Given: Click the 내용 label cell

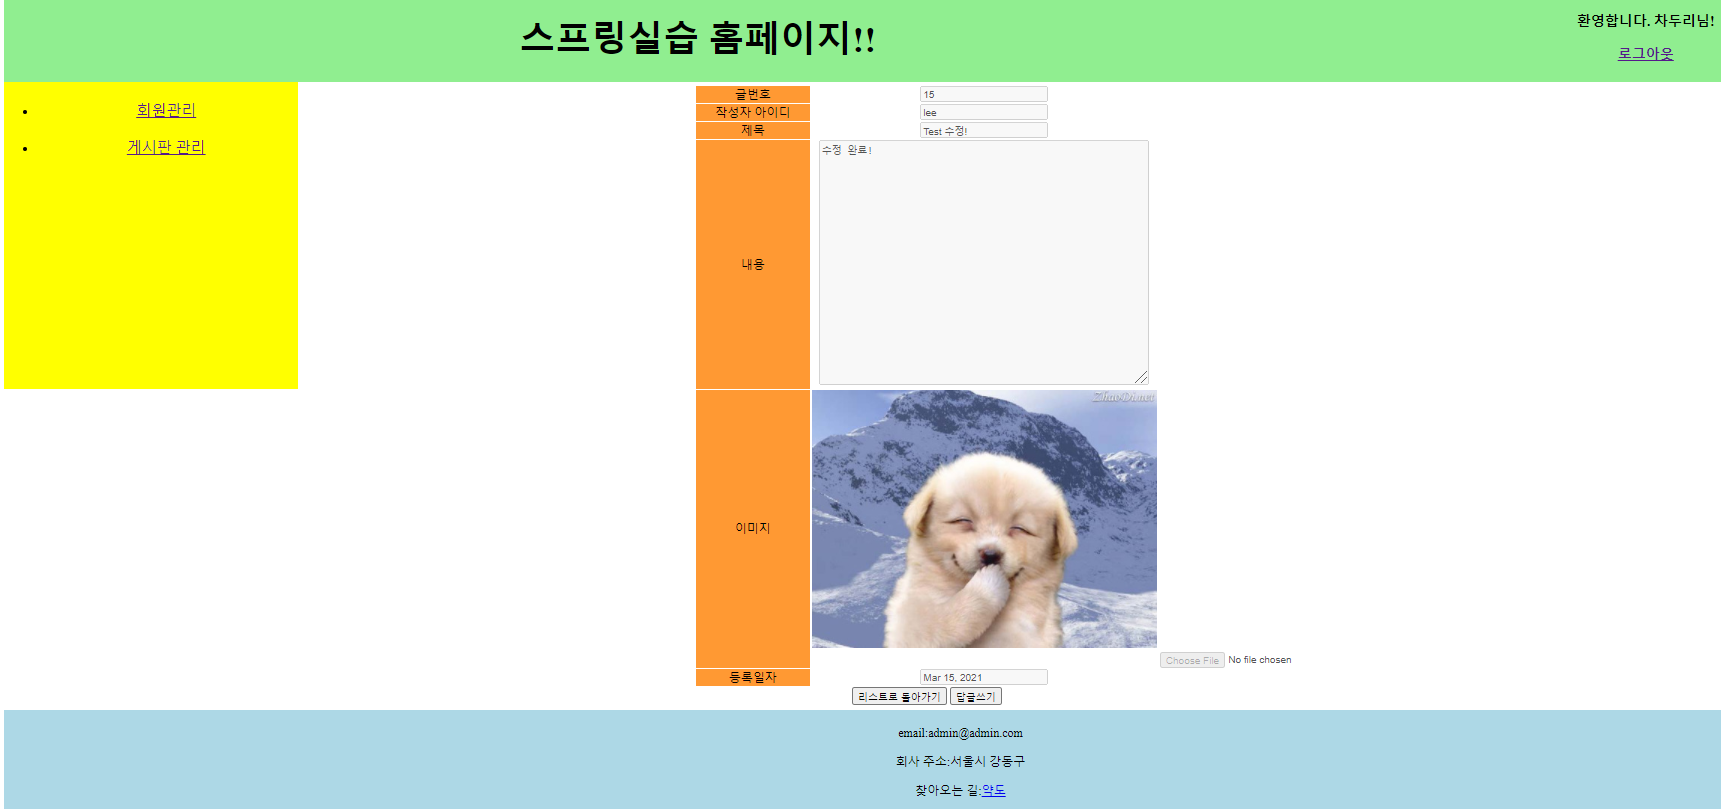Looking at the screenshot, I should 753,264.
